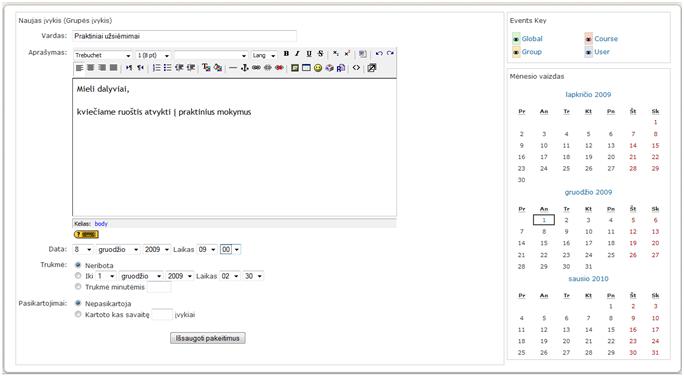Justify the text fully
684x377 pixels.
tap(113, 68)
